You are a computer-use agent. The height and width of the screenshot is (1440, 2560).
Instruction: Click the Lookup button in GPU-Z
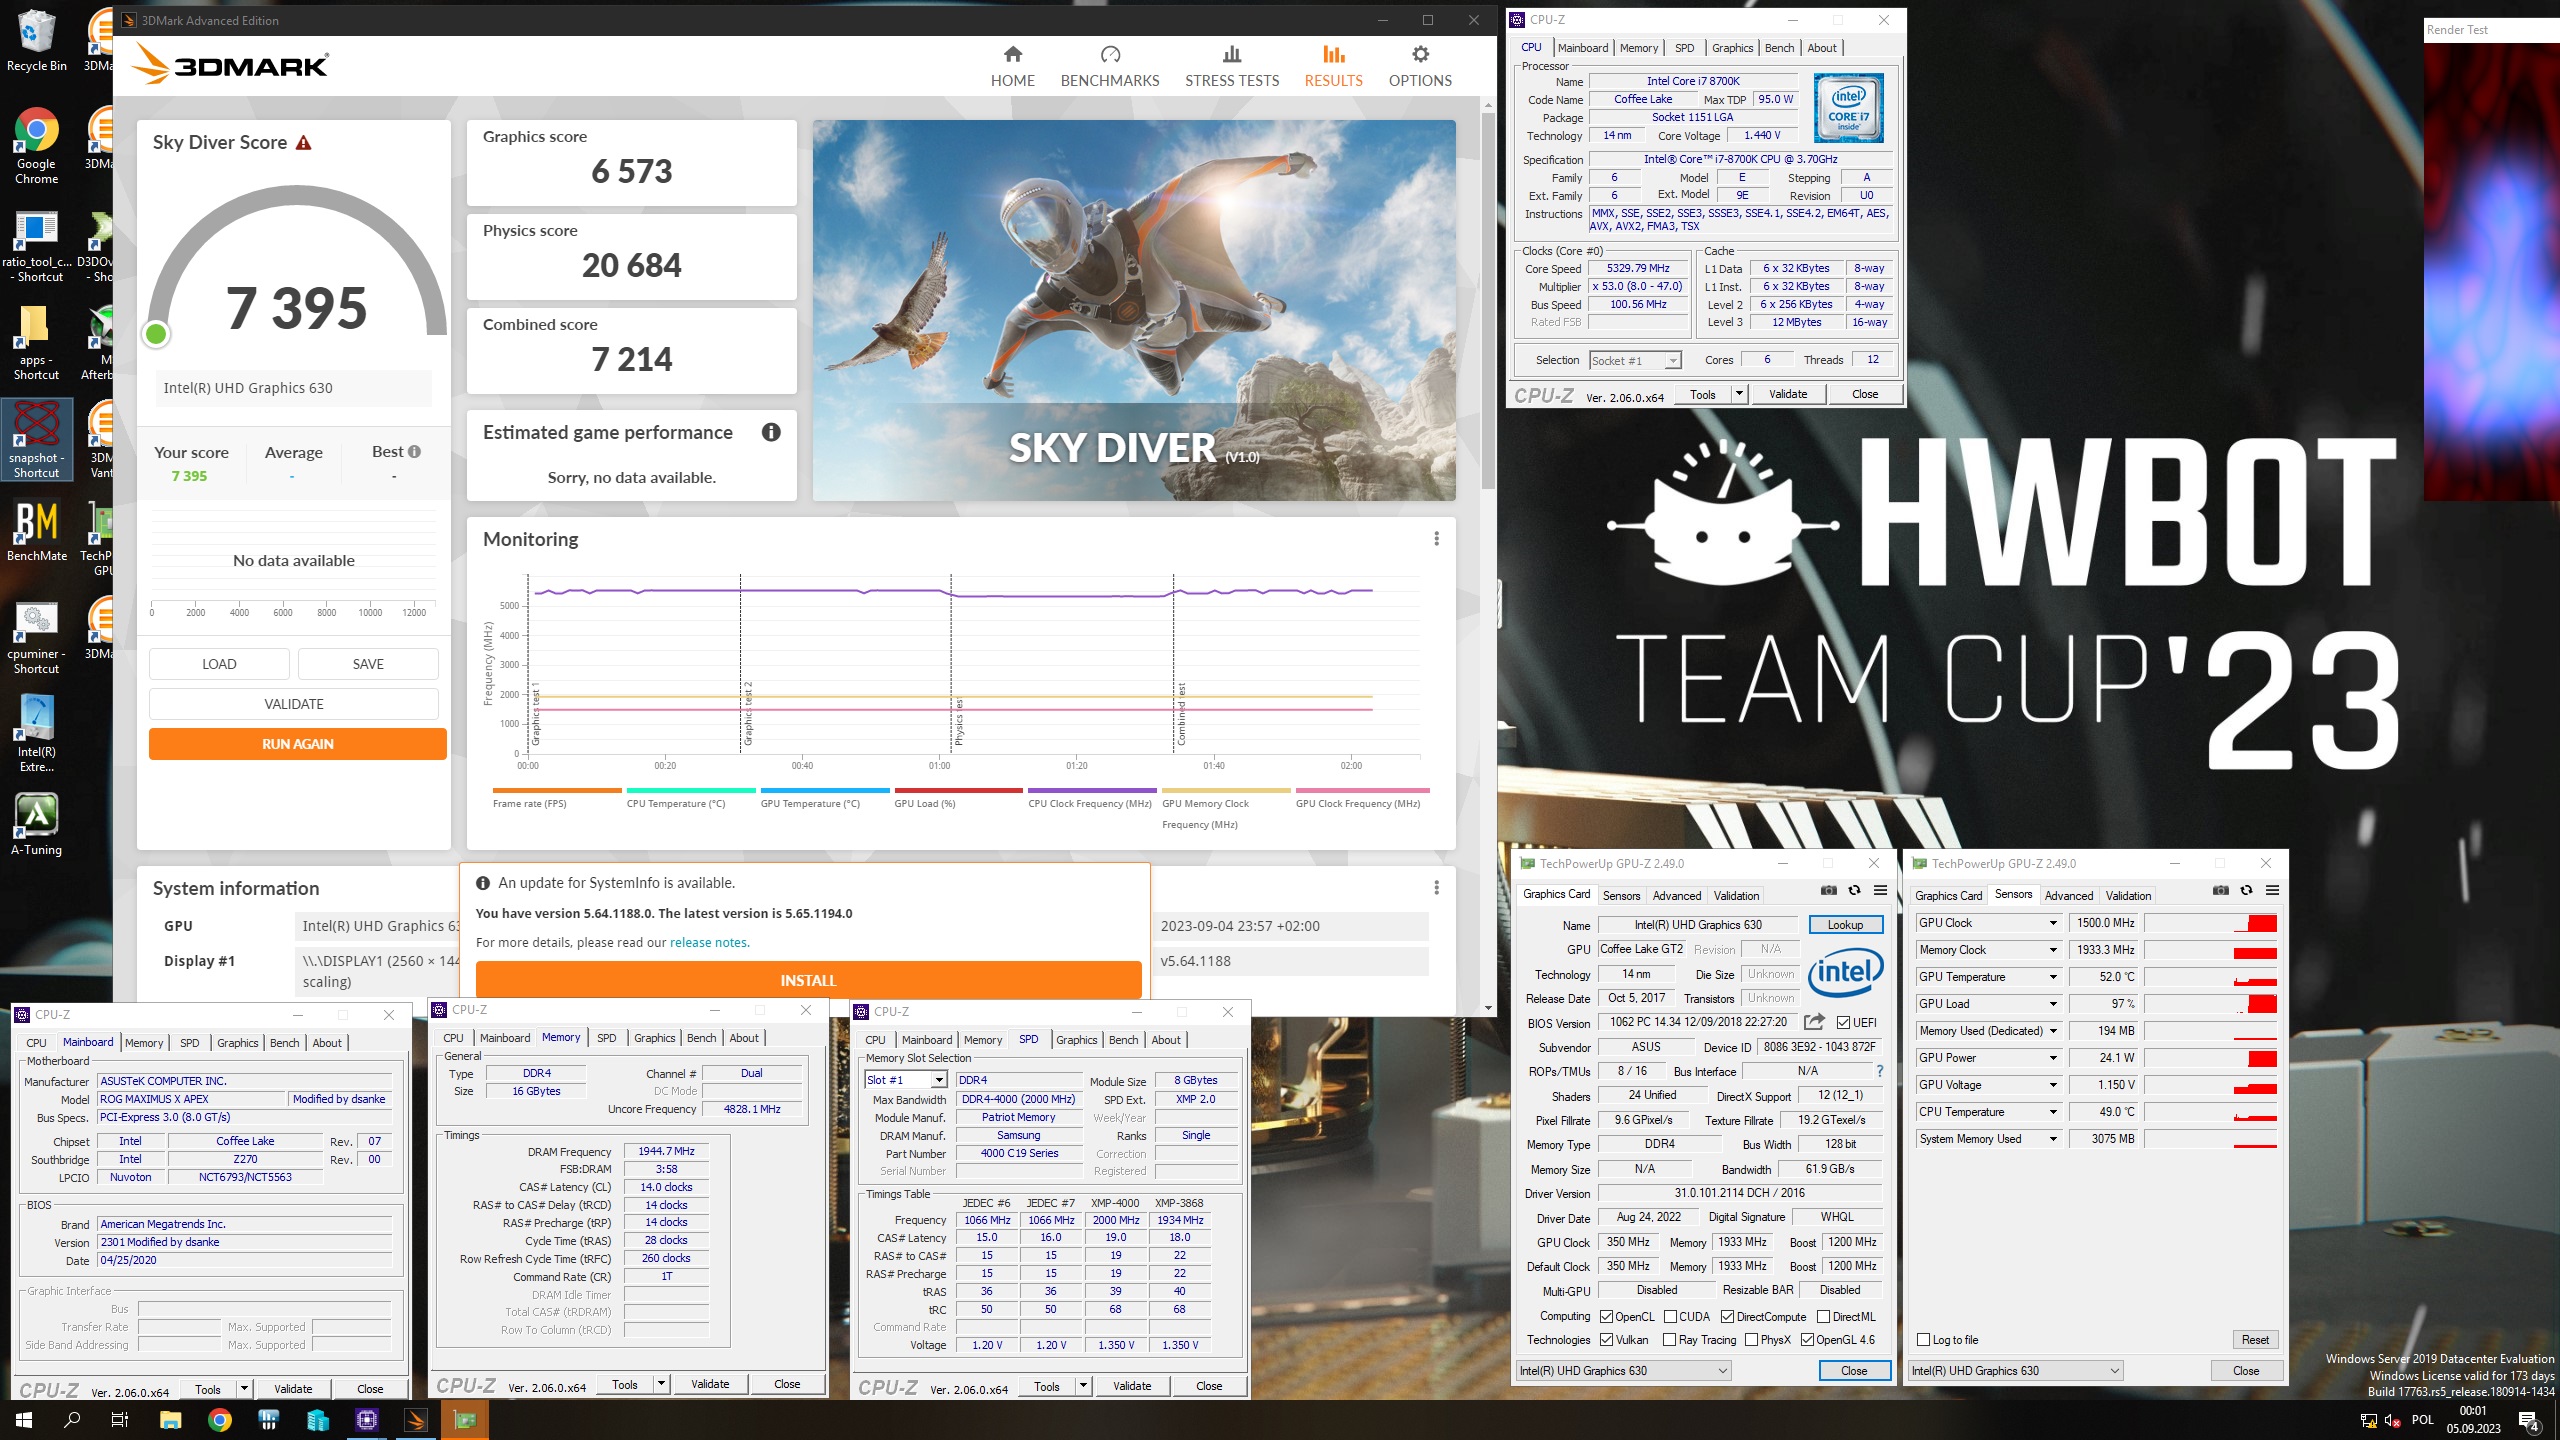(1845, 925)
